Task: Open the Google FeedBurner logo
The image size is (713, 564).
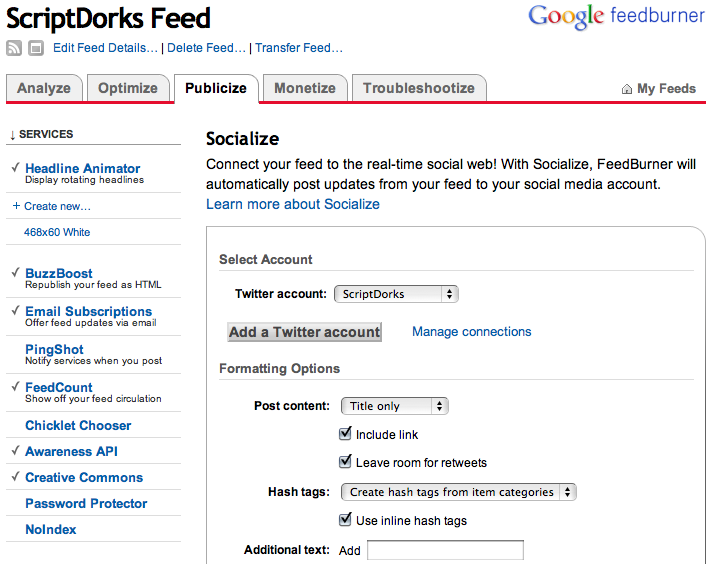Action: point(616,17)
